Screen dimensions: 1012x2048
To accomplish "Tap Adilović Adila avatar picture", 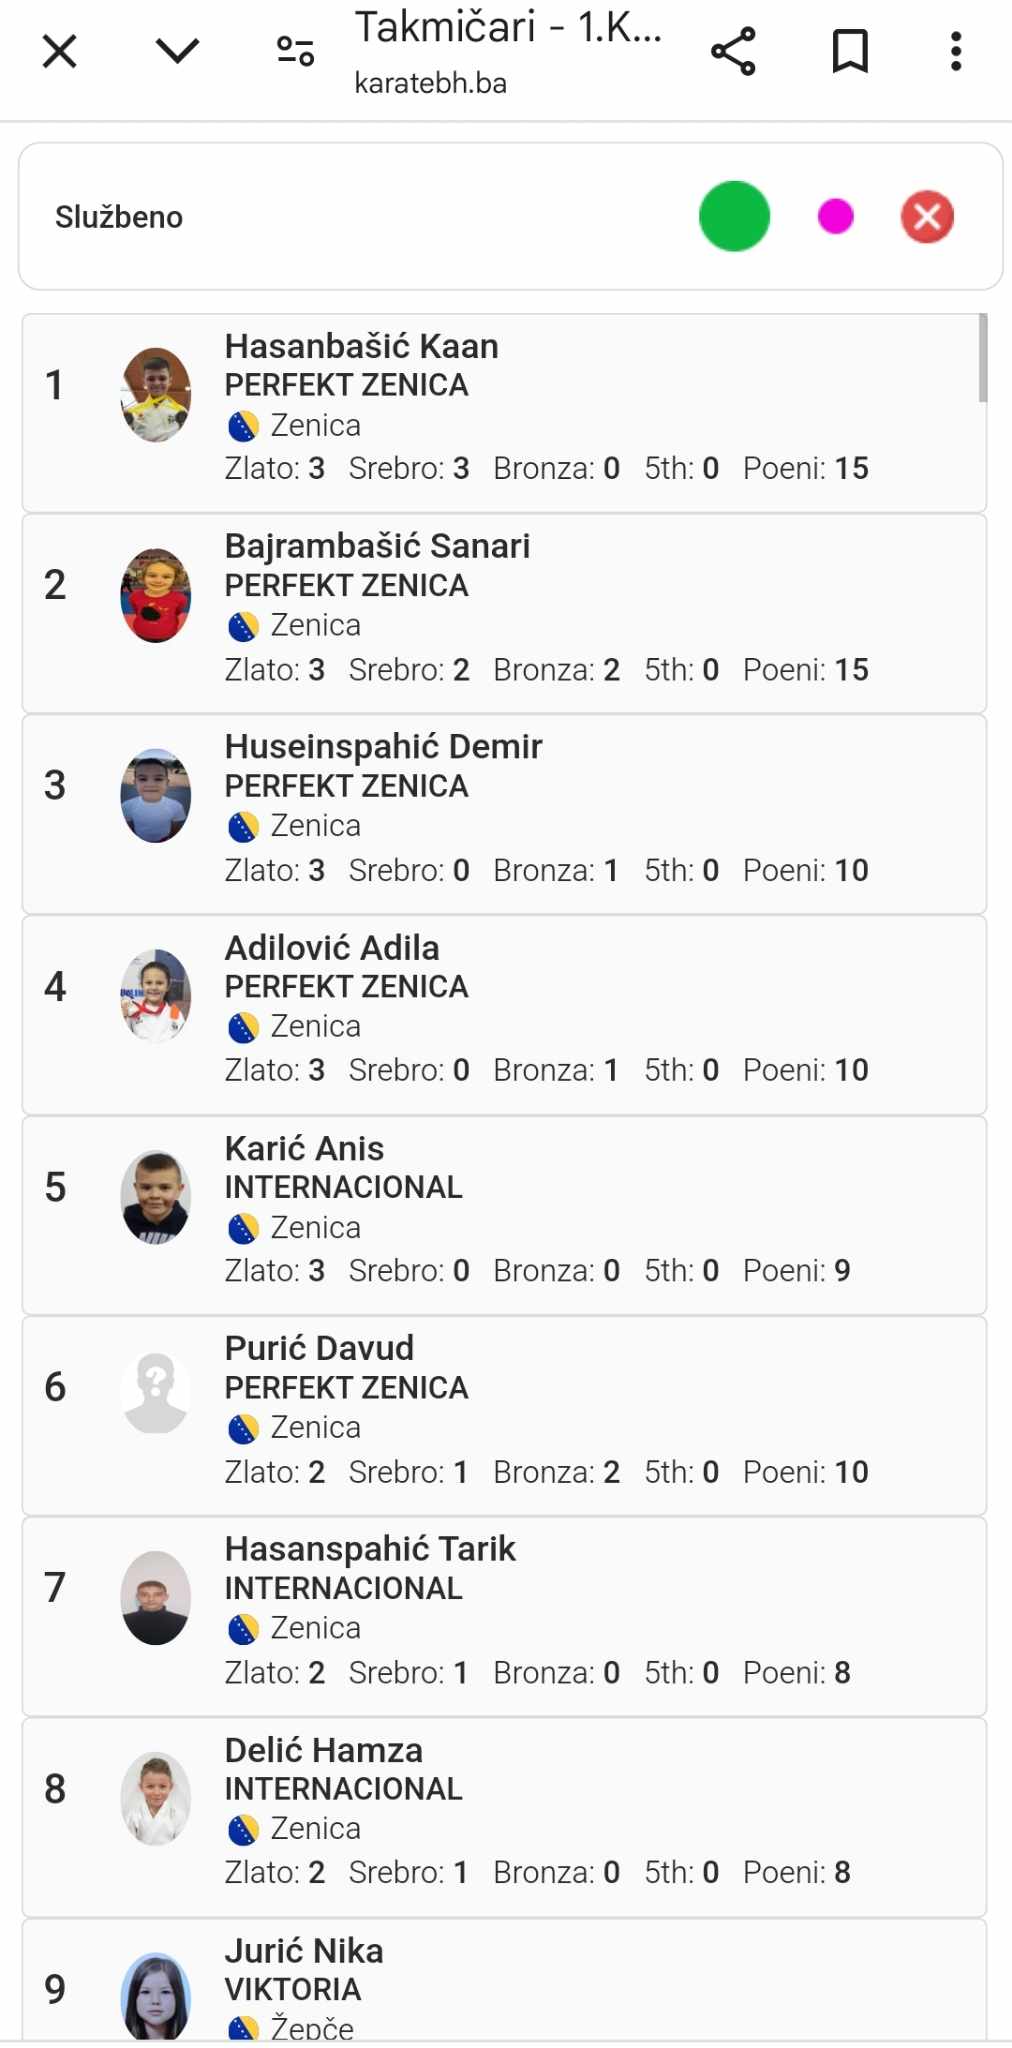I will coord(156,996).
